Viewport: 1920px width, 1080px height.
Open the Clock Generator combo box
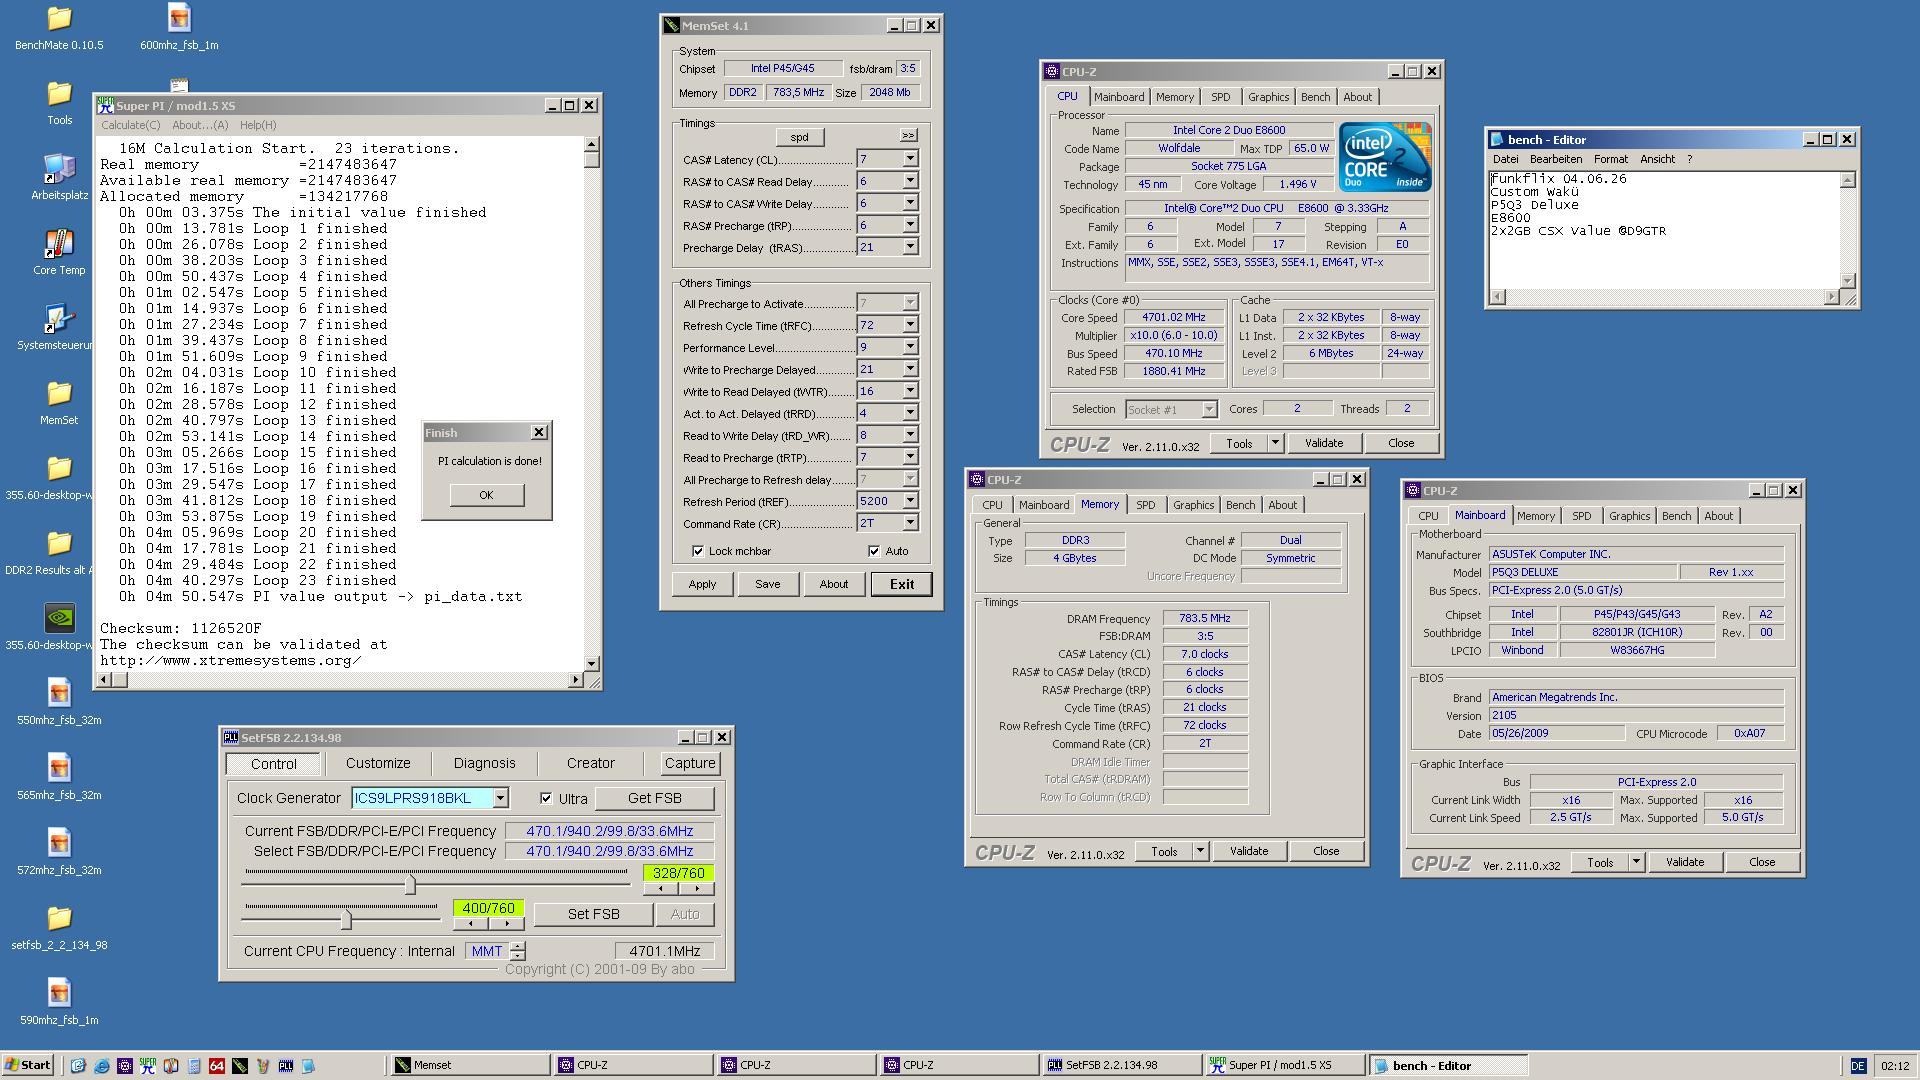point(500,798)
